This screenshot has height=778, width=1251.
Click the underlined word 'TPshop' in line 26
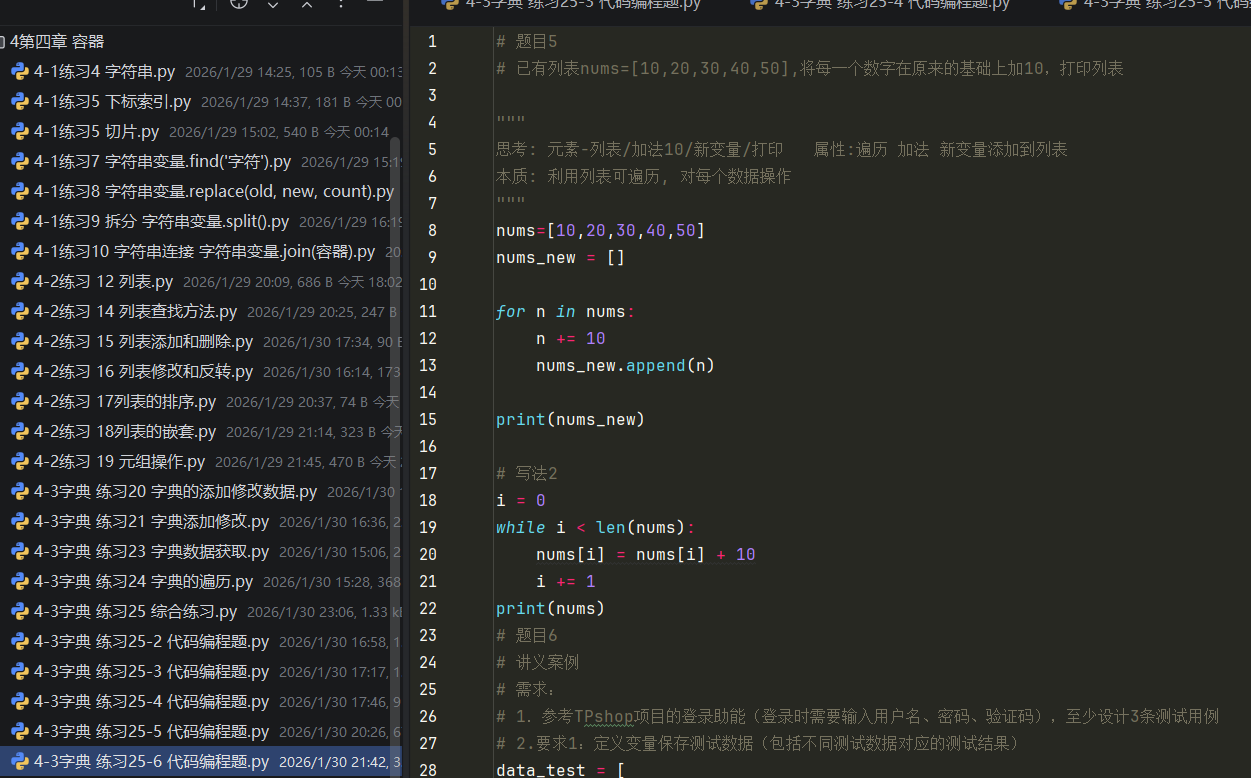point(604,717)
